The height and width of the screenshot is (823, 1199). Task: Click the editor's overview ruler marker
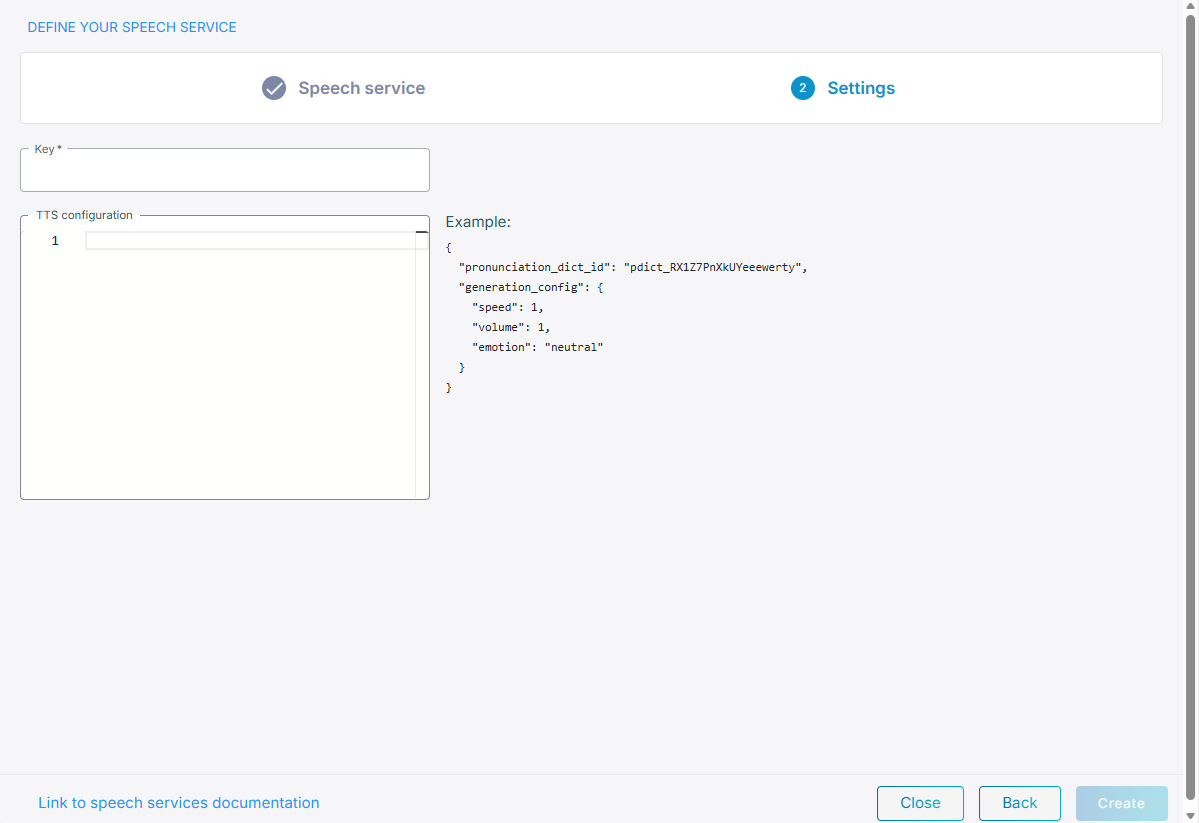tap(422, 233)
